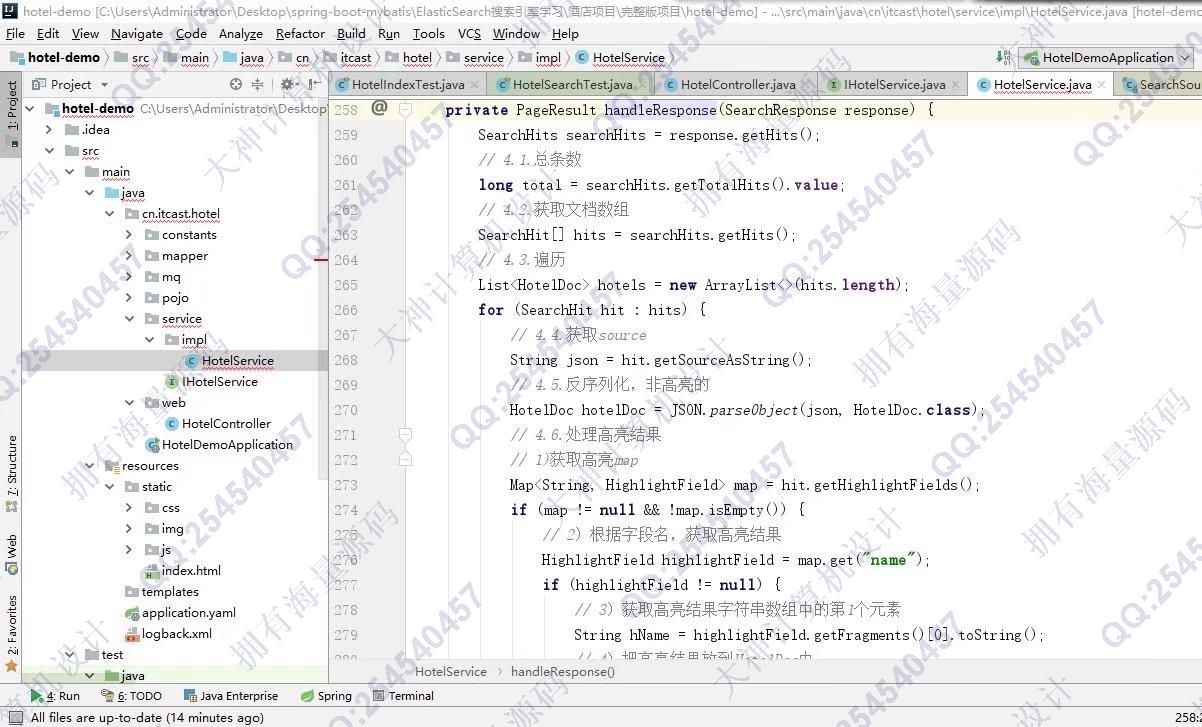The width and height of the screenshot is (1202, 727).
Task: Close the HotelController.java tab
Action: click(805, 85)
